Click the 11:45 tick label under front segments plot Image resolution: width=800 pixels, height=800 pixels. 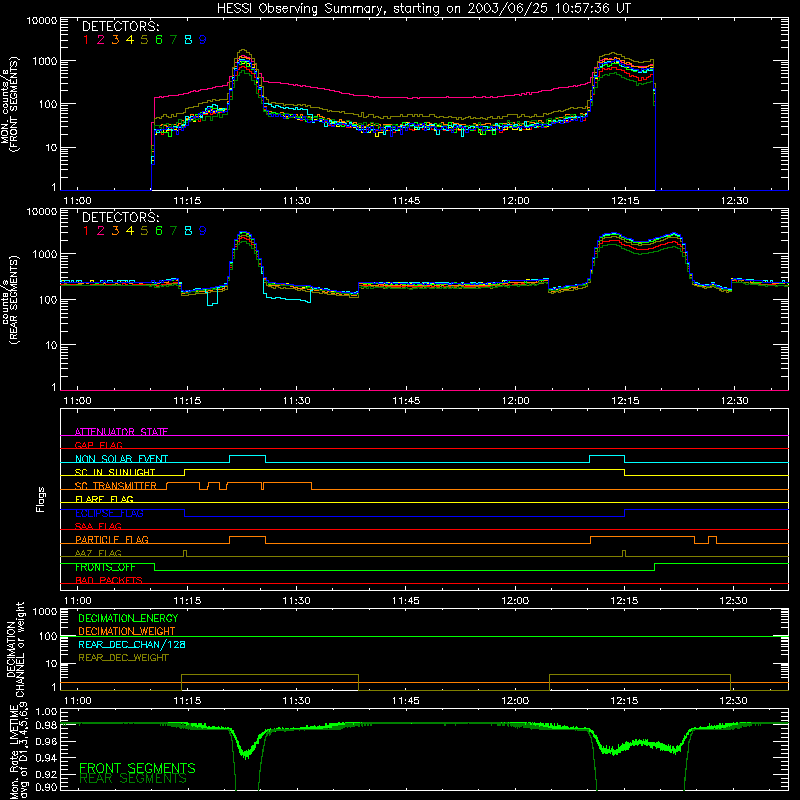[x=406, y=201]
